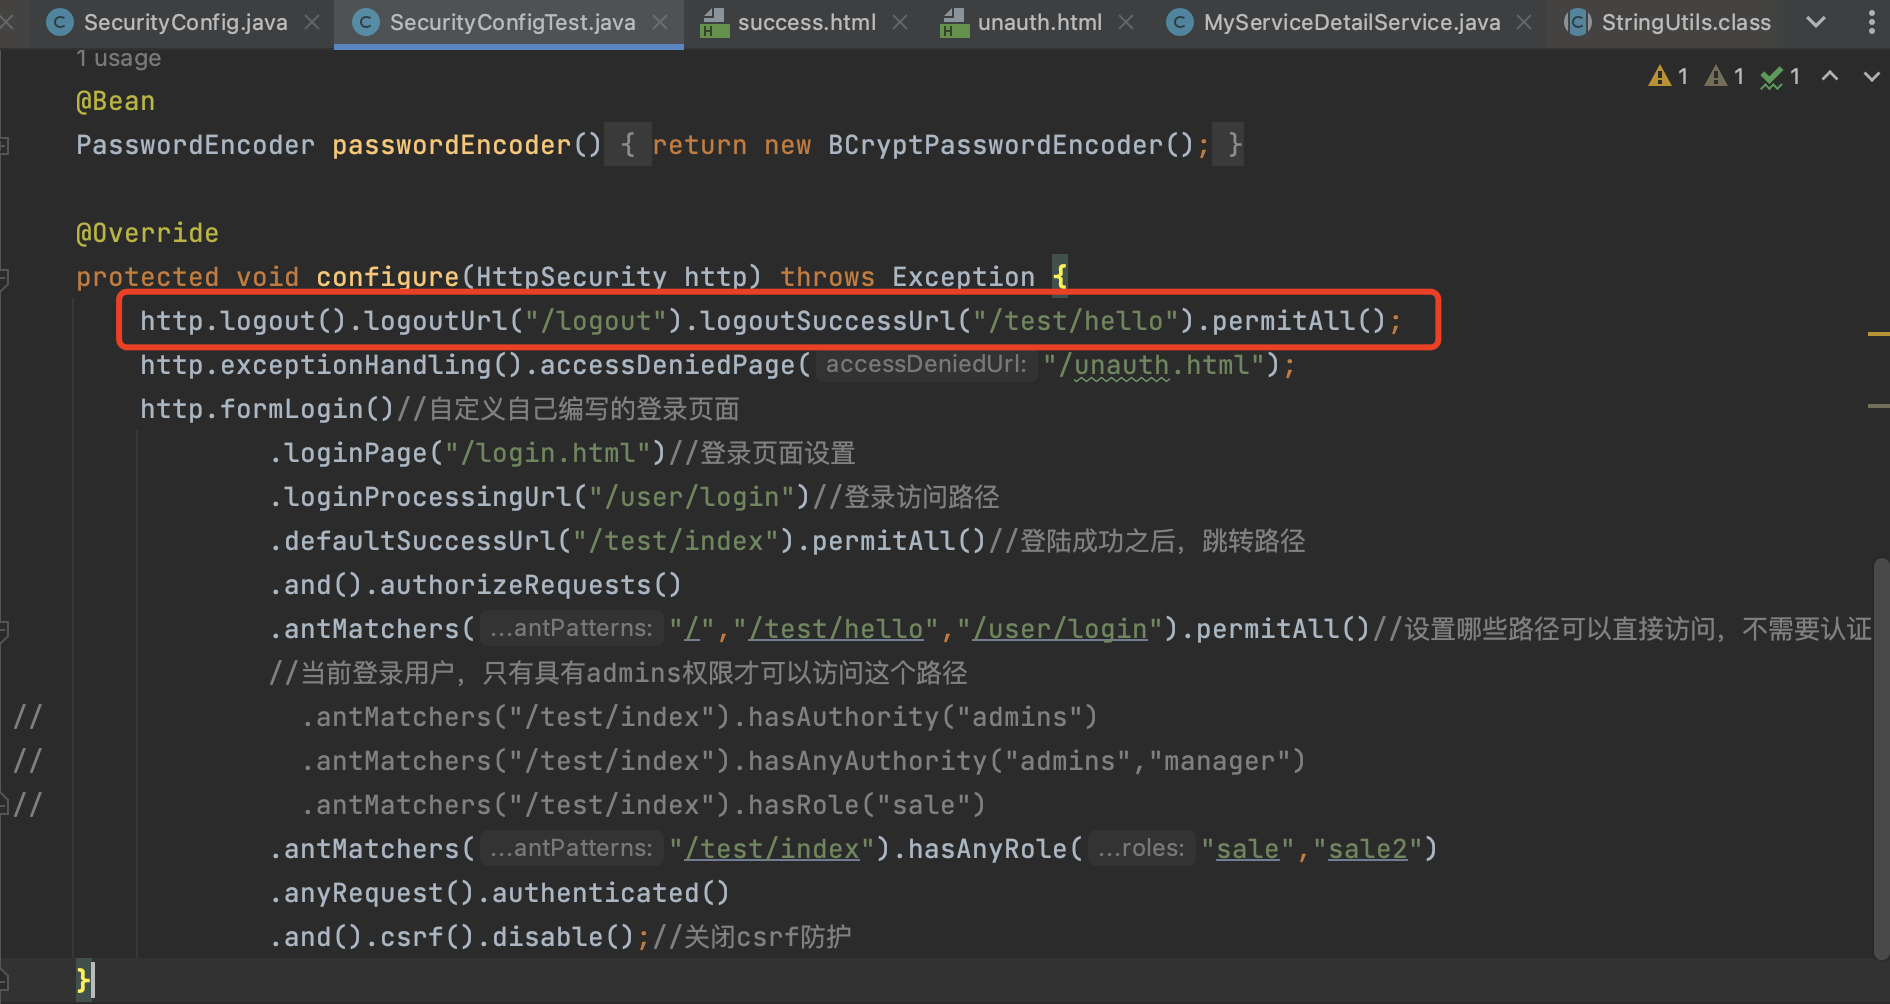Close the success.html tab
Image resolution: width=1890 pixels, height=1004 pixels.
tap(900, 22)
